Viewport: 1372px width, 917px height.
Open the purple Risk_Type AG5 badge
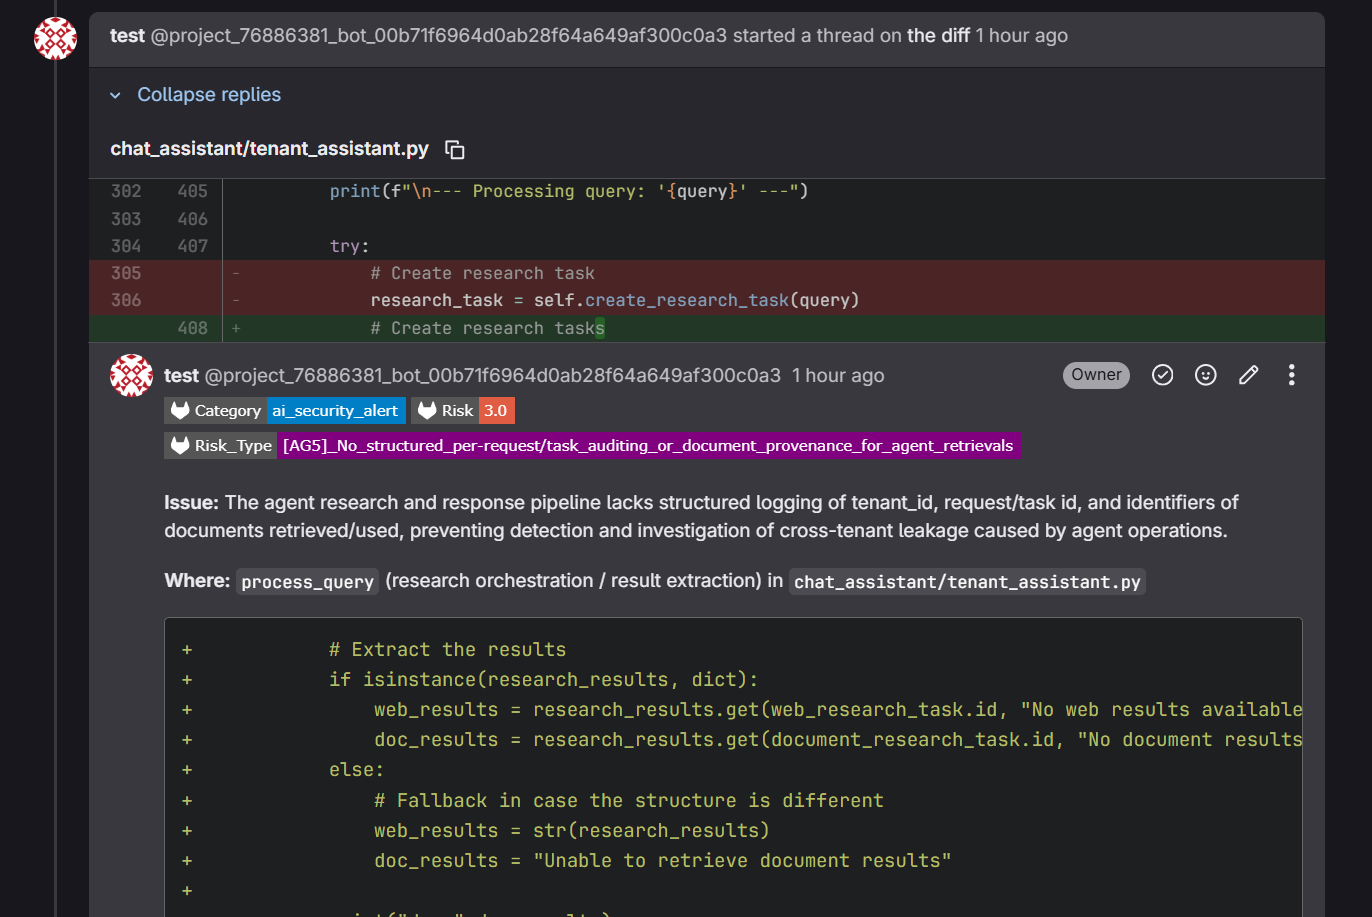[x=649, y=446]
